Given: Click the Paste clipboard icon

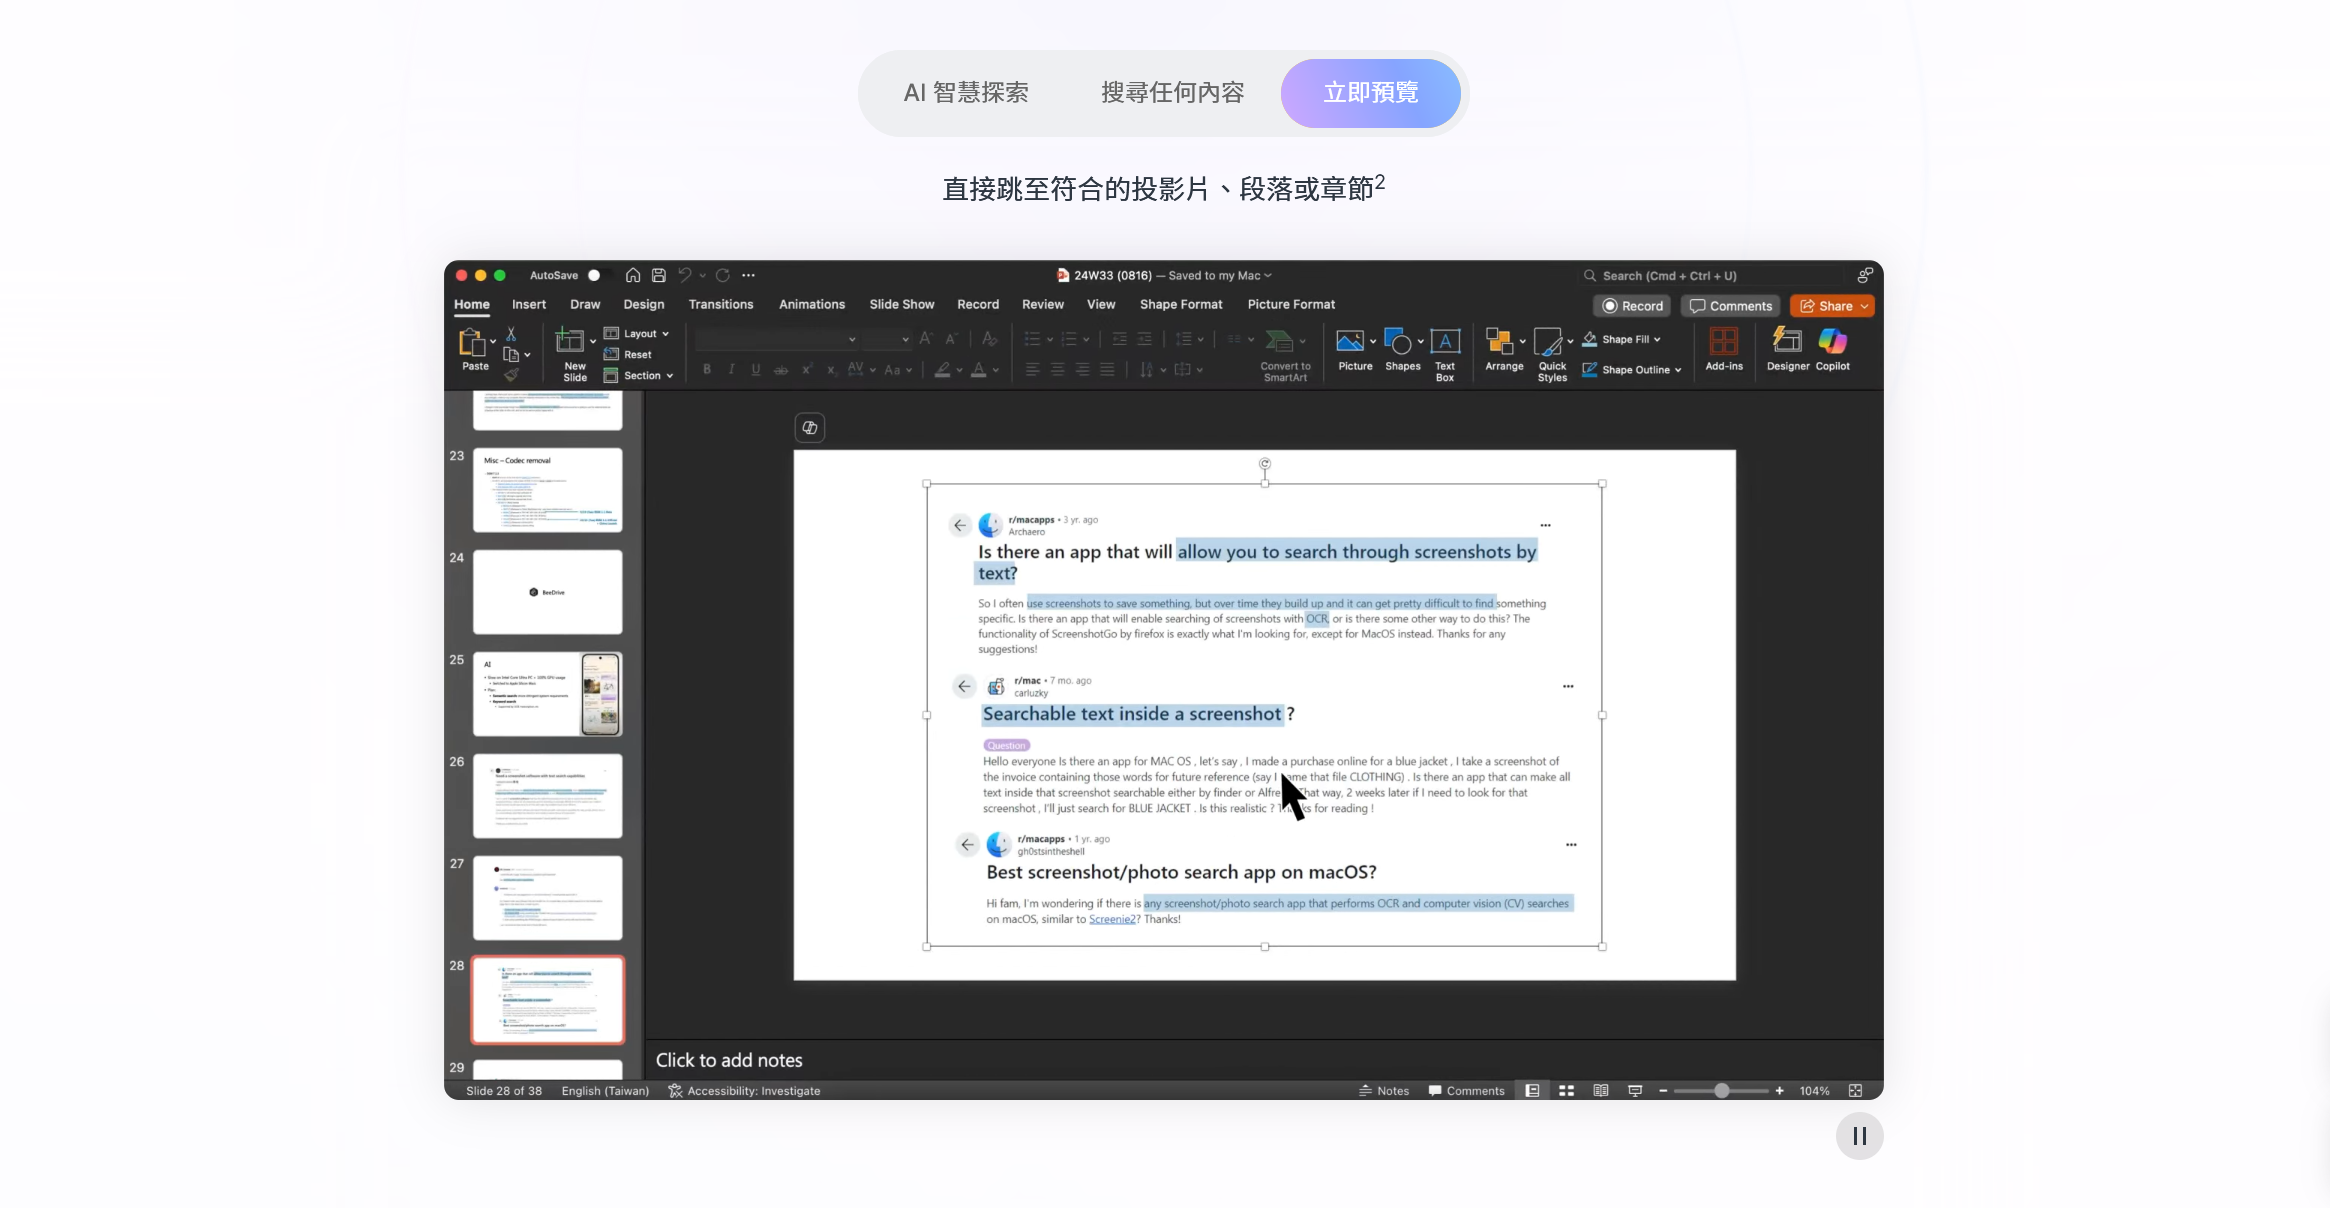Looking at the screenshot, I should (x=472, y=342).
